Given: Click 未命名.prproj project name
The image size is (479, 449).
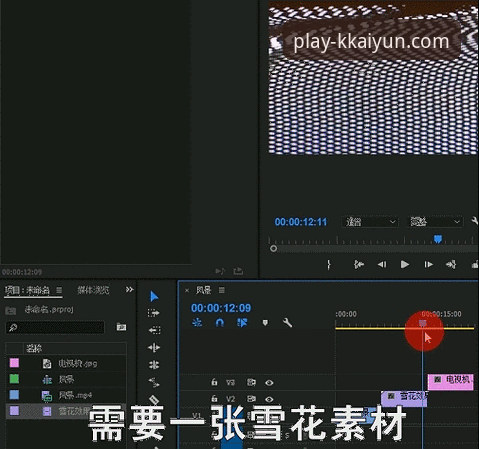Looking at the screenshot, I should (49, 310).
